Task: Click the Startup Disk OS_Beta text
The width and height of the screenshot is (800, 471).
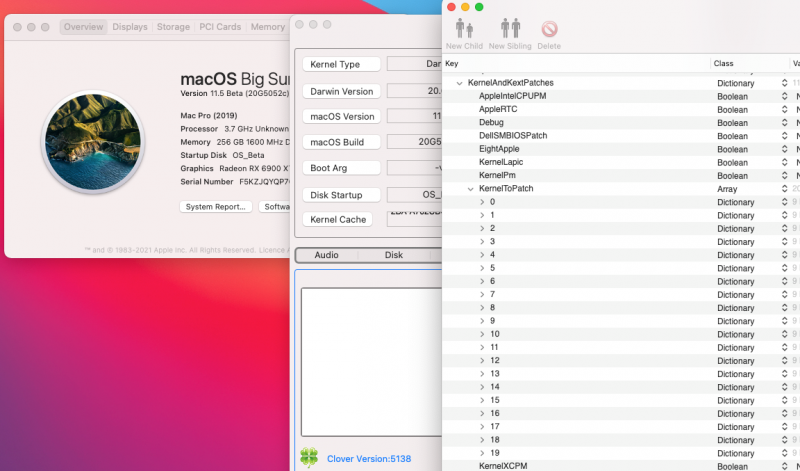Action: click(222, 155)
